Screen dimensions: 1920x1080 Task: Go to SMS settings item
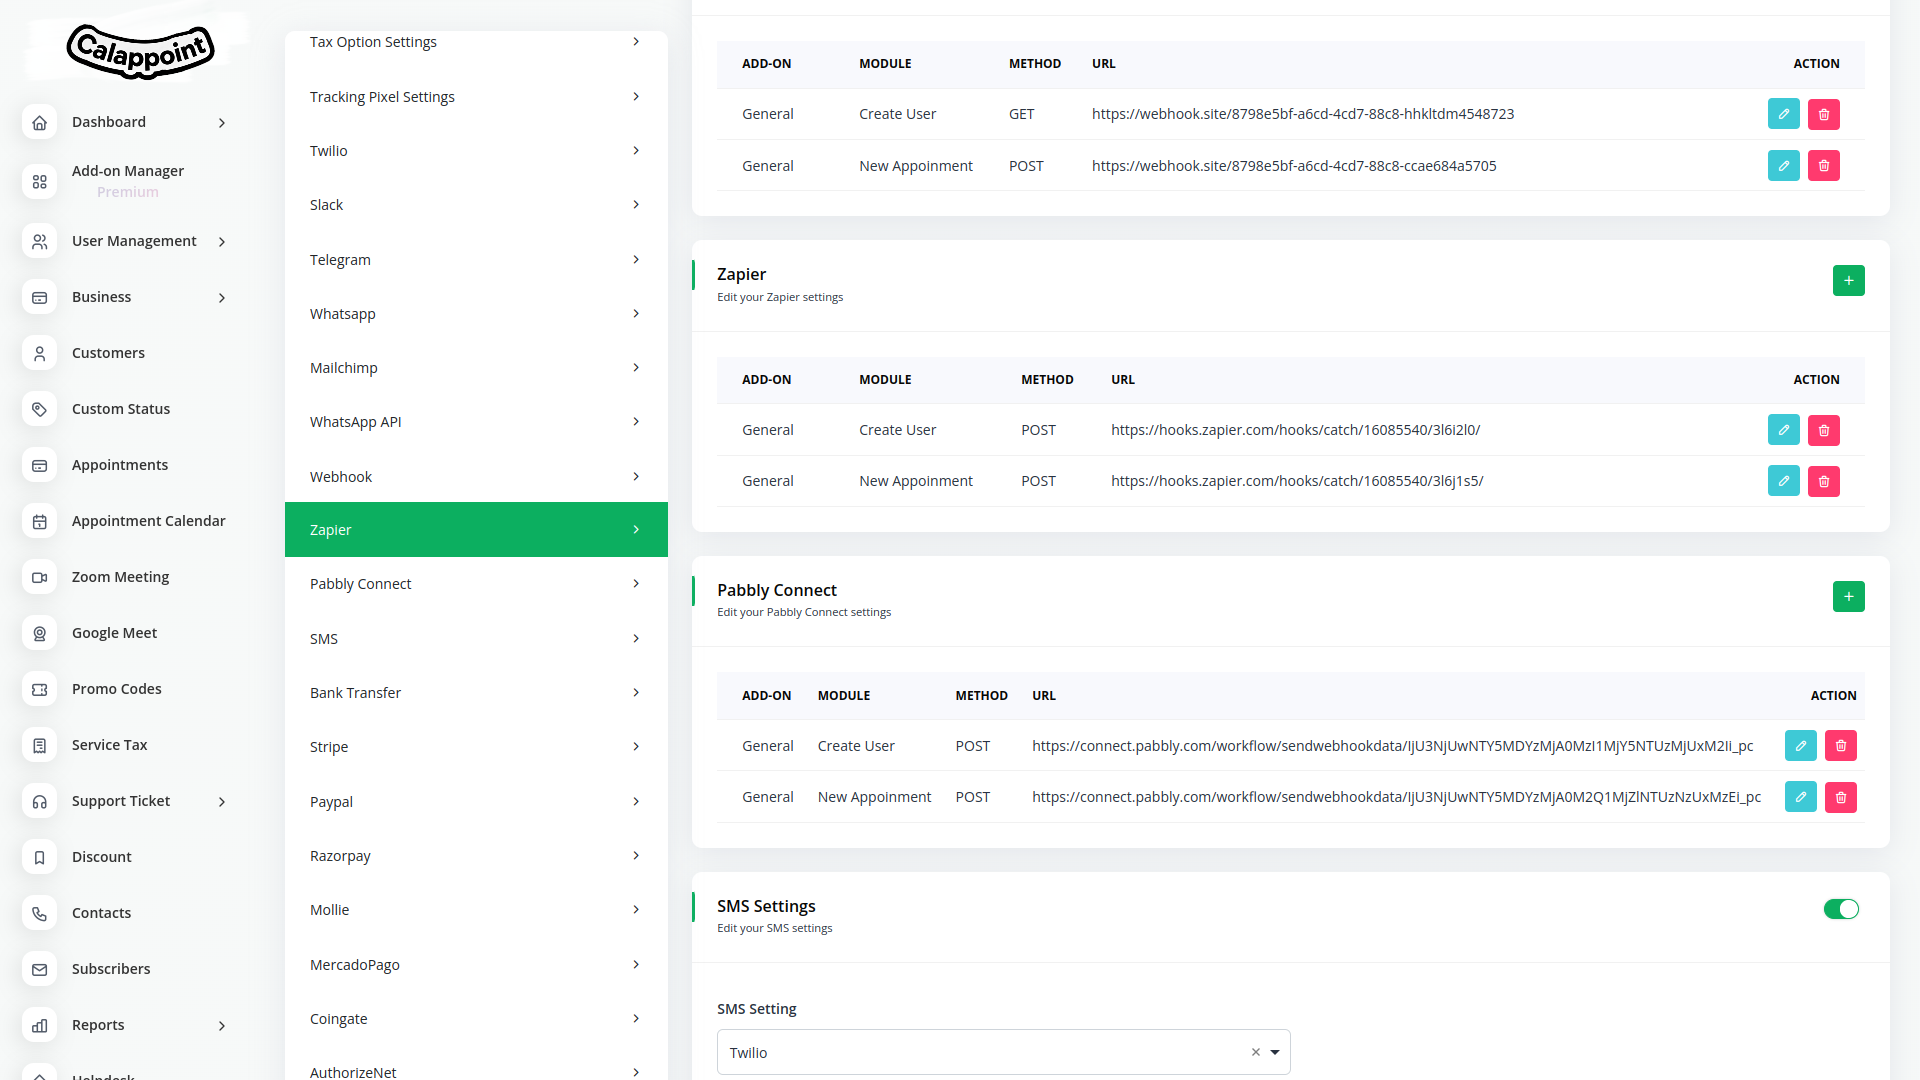[x=476, y=639]
